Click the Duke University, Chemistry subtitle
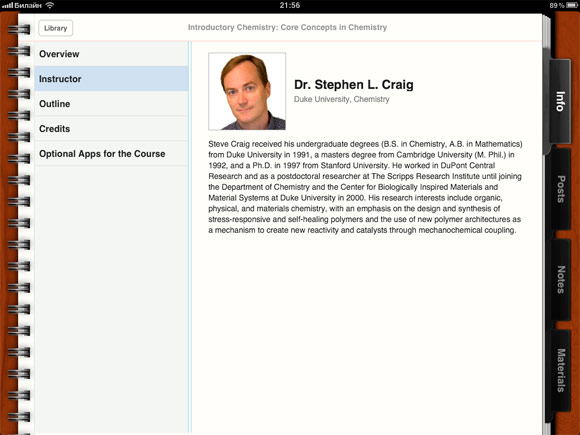The image size is (580, 435). click(341, 99)
